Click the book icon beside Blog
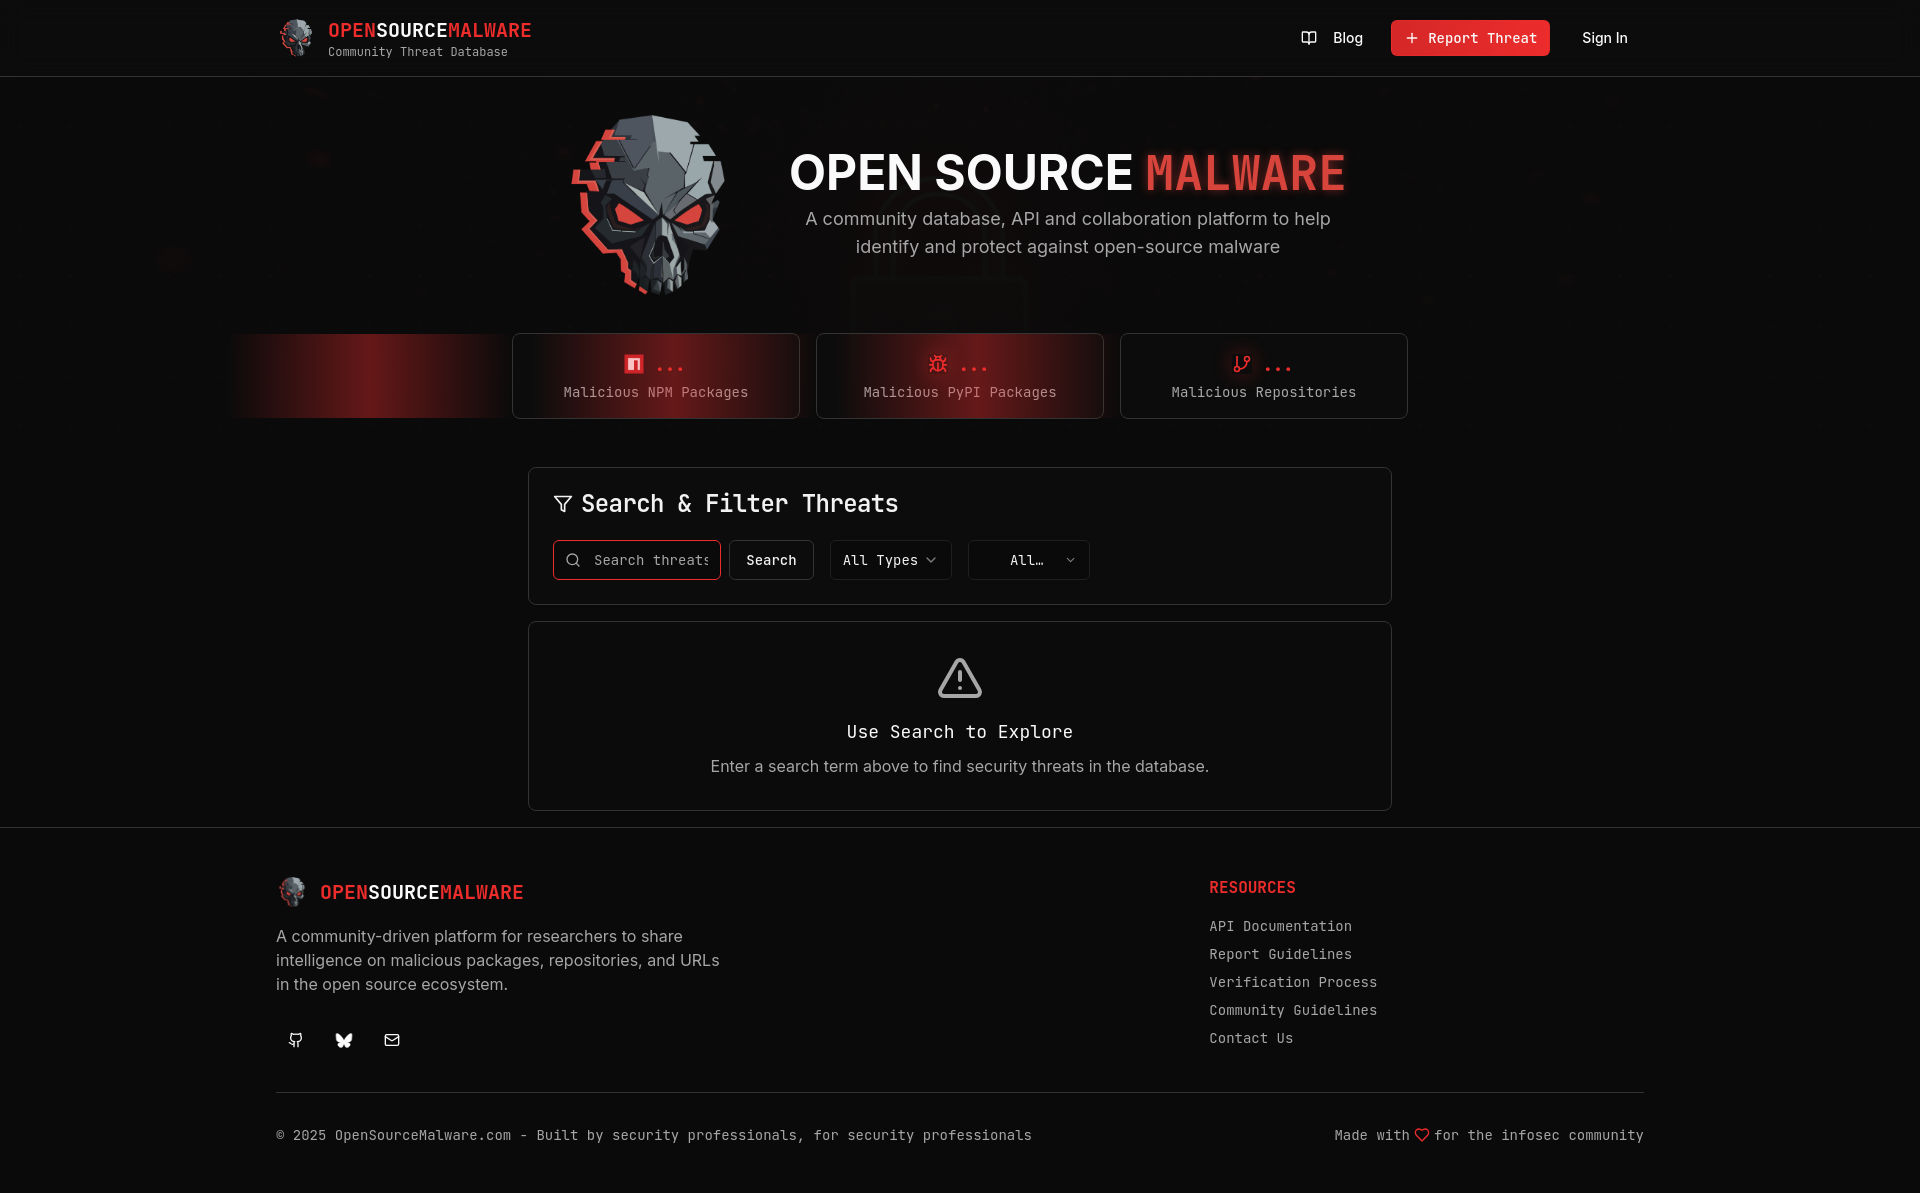 pos(1310,38)
